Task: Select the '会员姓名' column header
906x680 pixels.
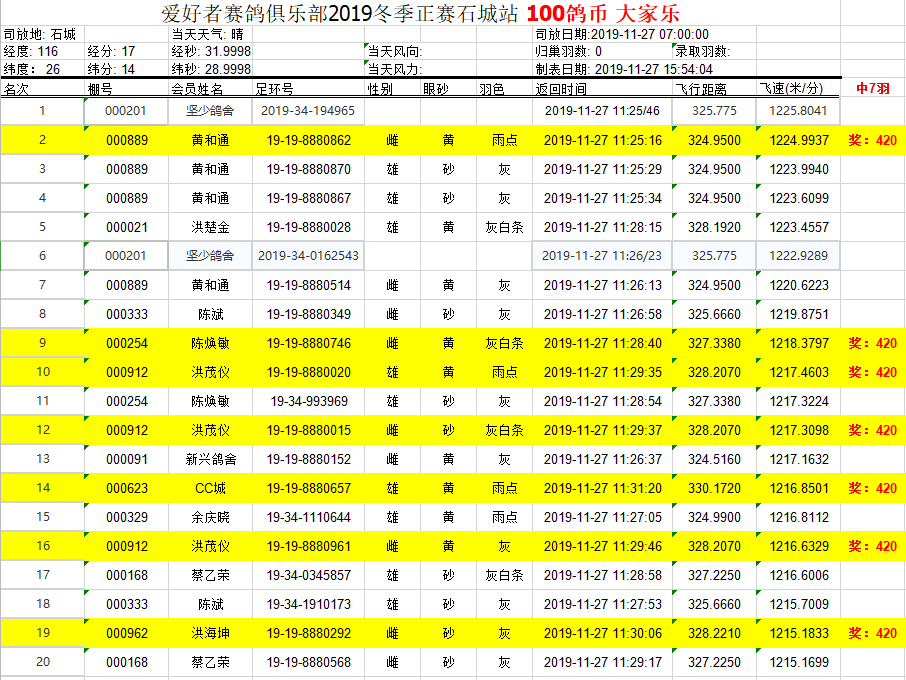Action: (x=197, y=89)
